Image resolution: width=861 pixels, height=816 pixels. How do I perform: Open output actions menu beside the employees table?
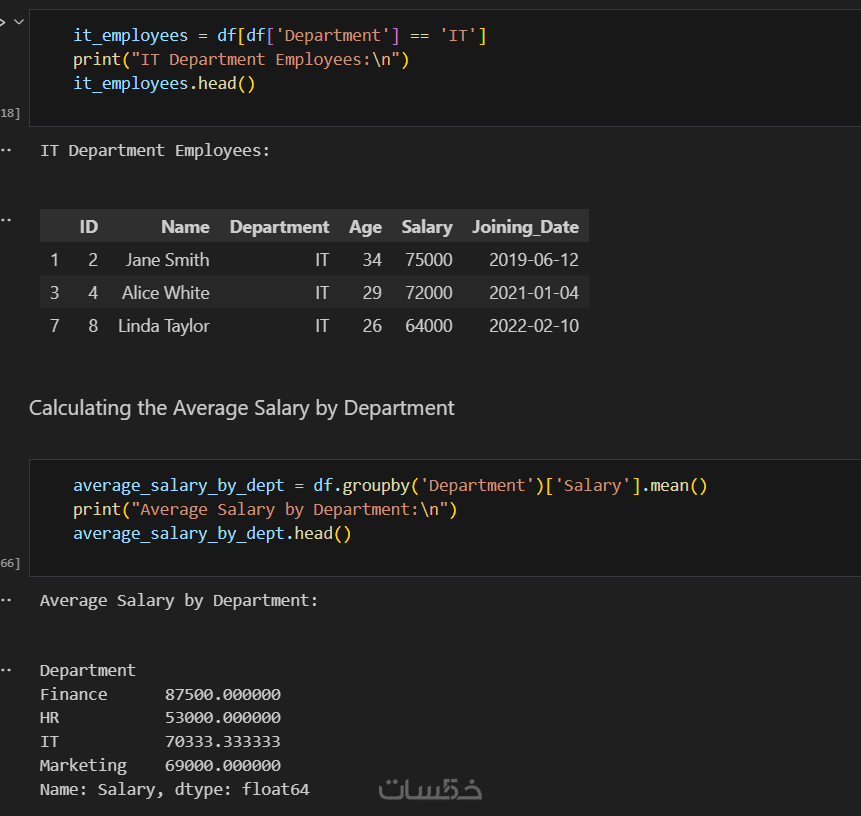click(x=7, y=217)
